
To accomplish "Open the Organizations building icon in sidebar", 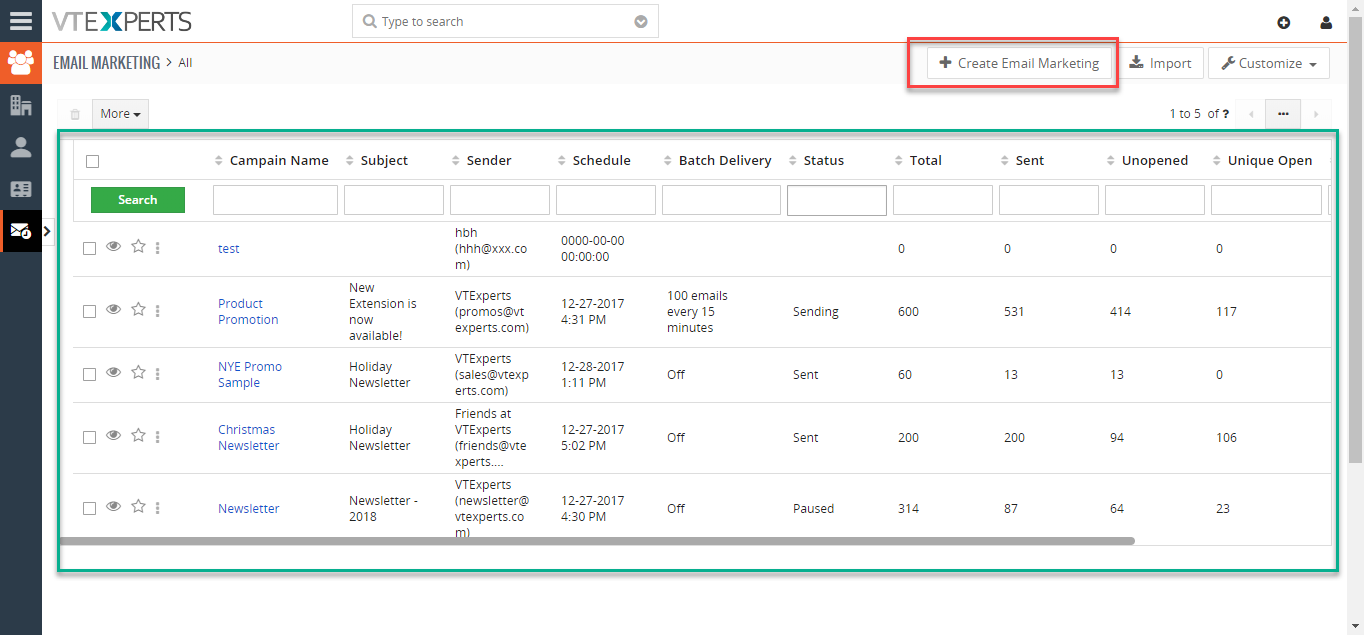I will pos(20,105).
